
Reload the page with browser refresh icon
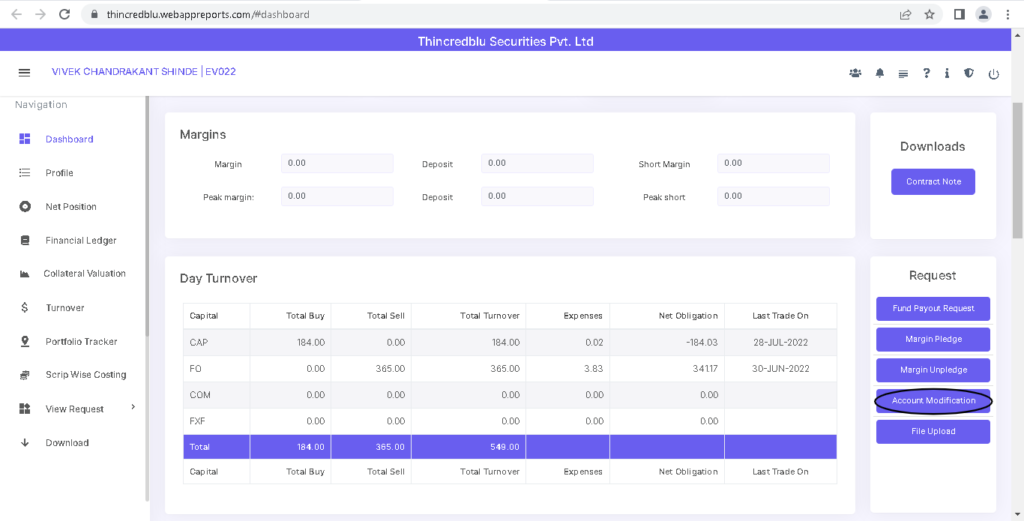coord(64,14)
